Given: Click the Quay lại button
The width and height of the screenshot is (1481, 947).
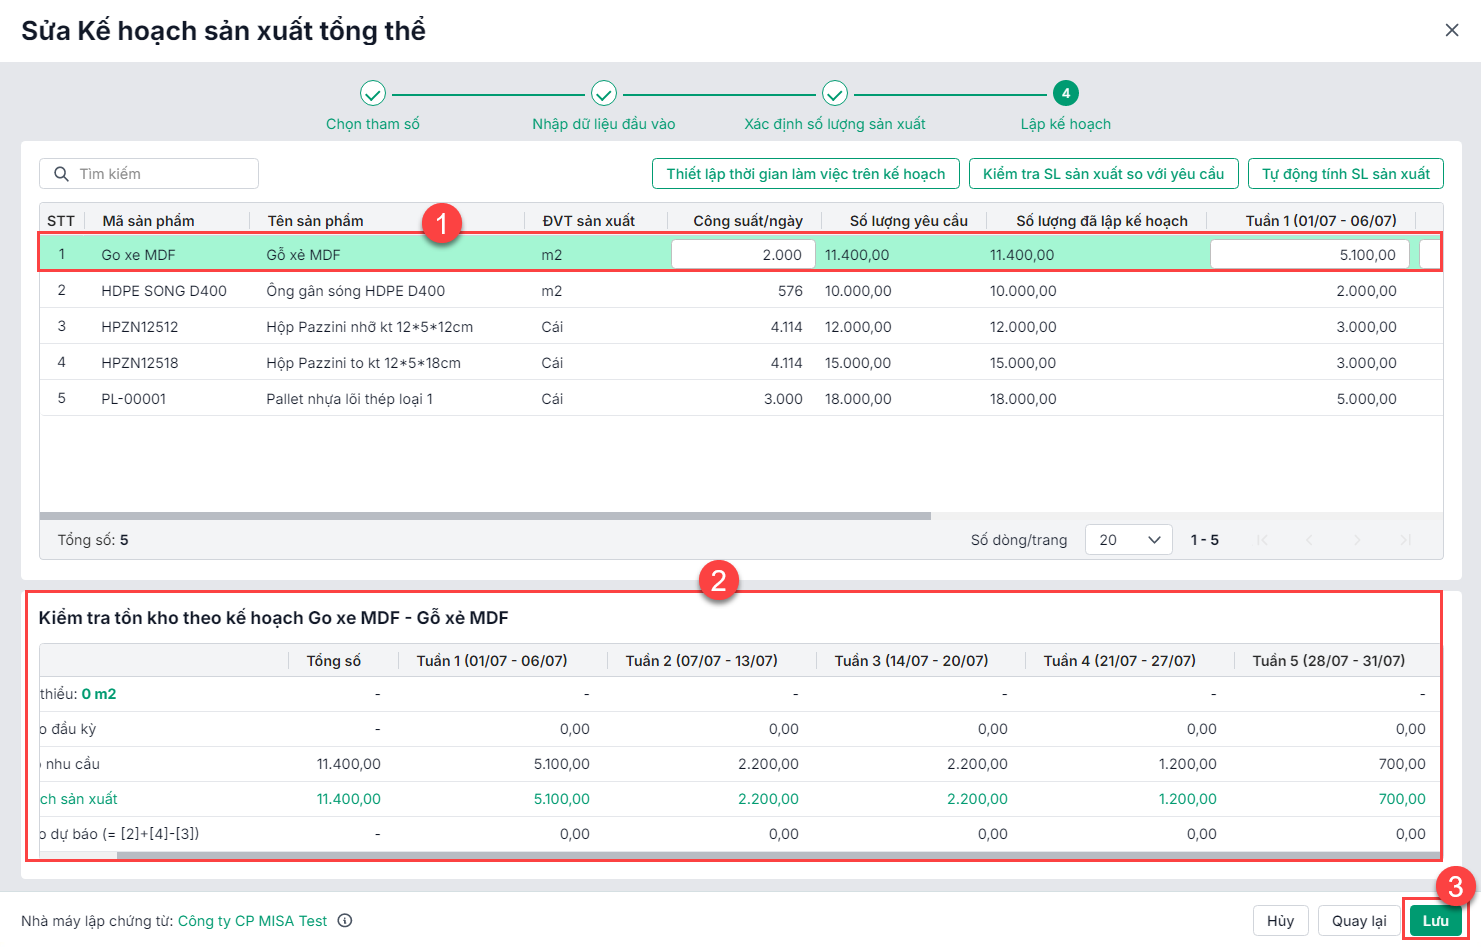Looking at the screenshot, I should [x=1358, y=921].
